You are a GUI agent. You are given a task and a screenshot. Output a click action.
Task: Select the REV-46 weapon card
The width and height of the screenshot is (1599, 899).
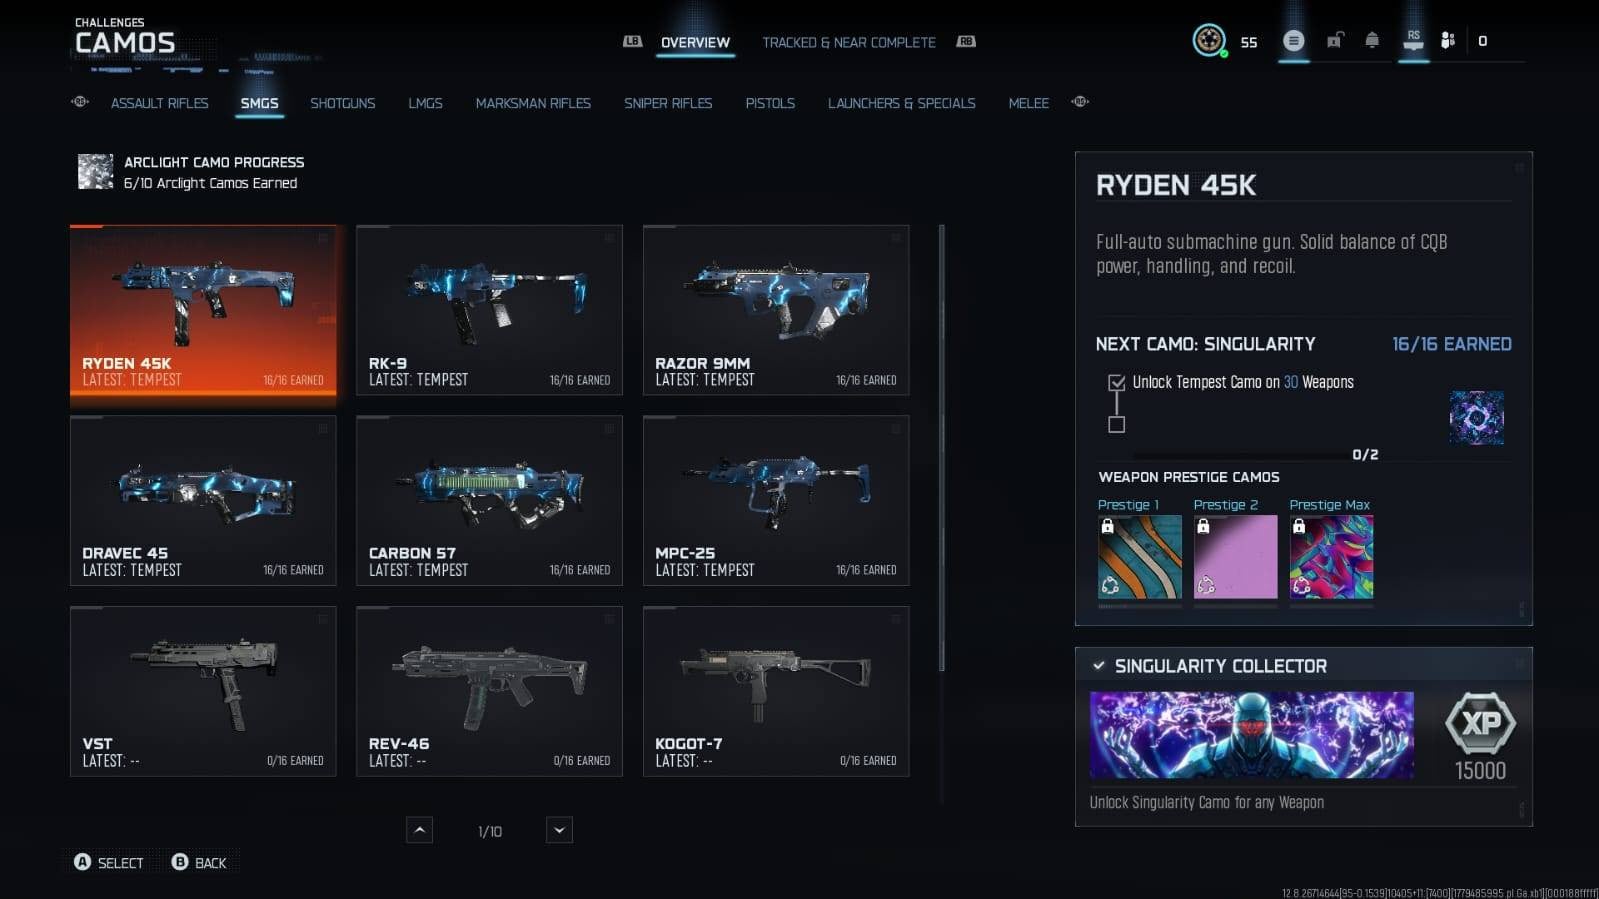tap(489, 691)
